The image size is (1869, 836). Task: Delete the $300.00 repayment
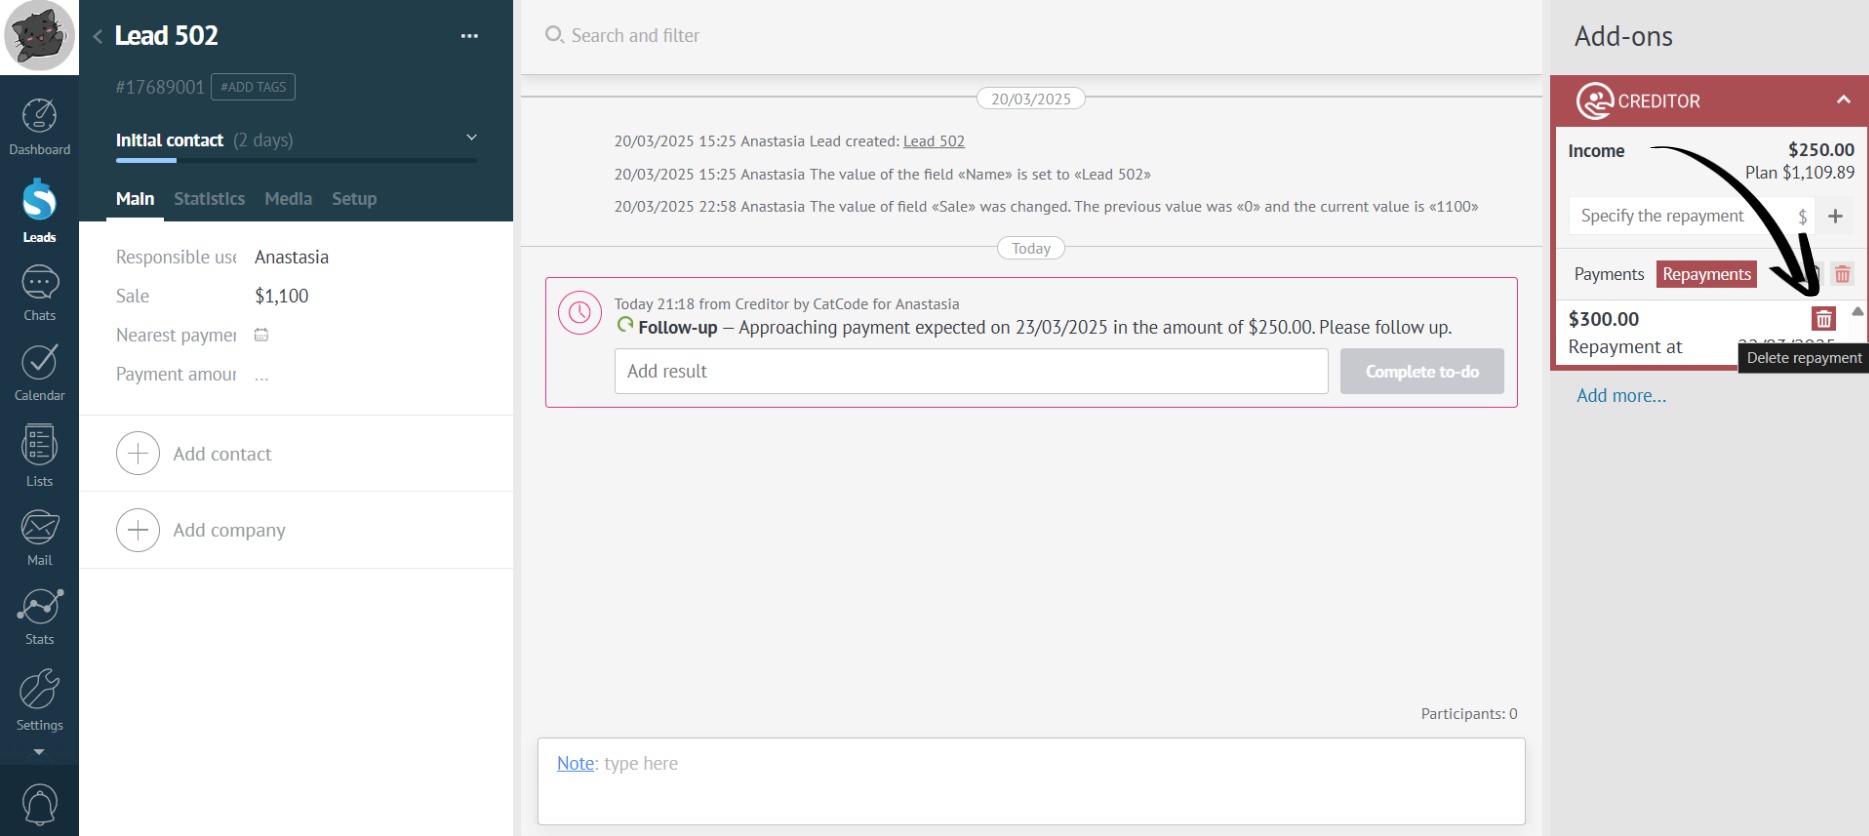[x=1823, y=319]
